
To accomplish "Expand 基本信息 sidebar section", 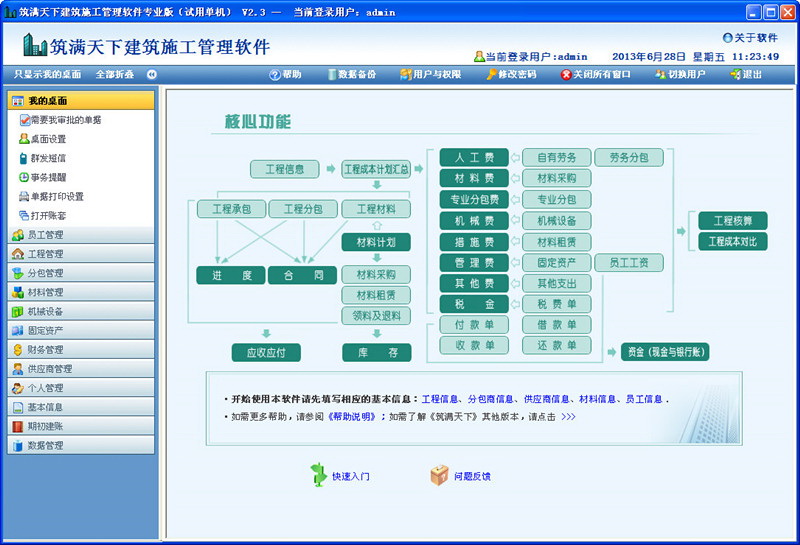I will [x=81, y=407].
